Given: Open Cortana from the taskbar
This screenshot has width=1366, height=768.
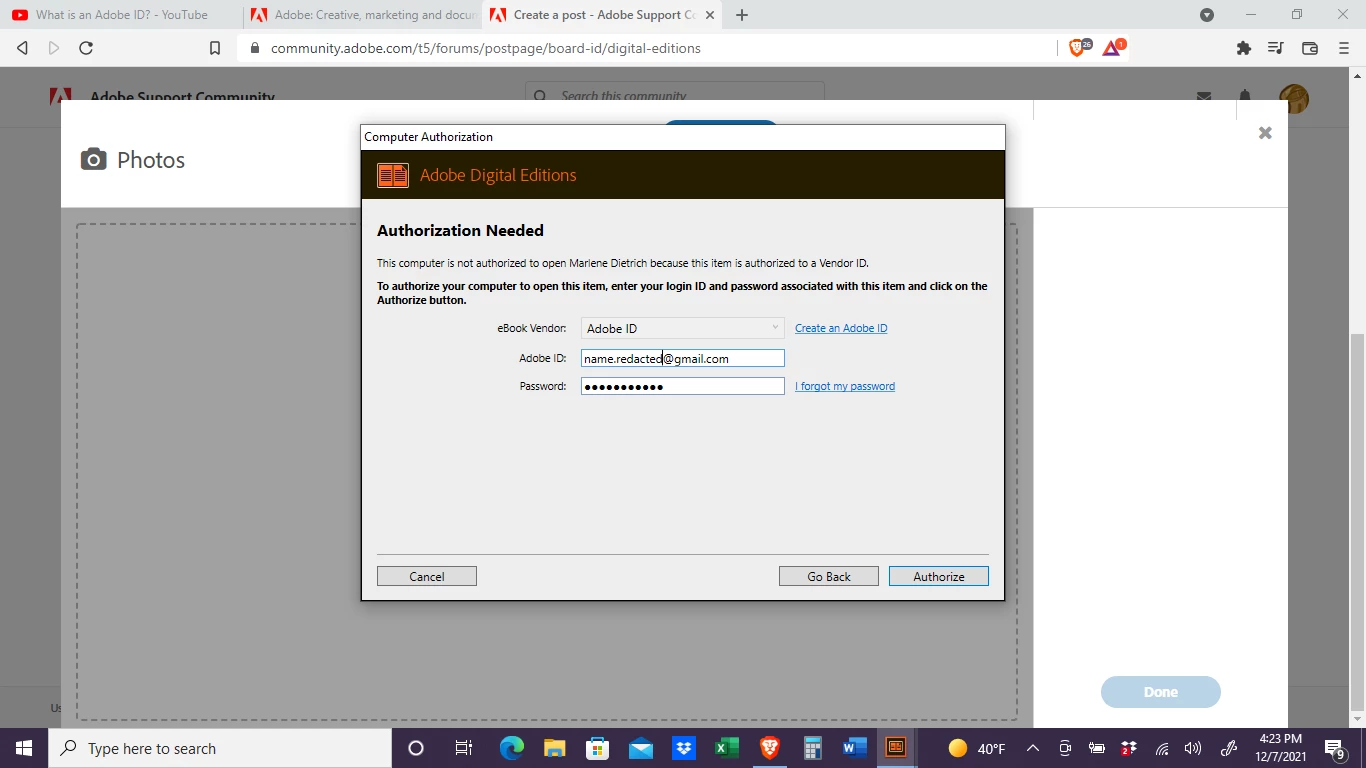Looking at the screenshot, I should pos(416,748).
